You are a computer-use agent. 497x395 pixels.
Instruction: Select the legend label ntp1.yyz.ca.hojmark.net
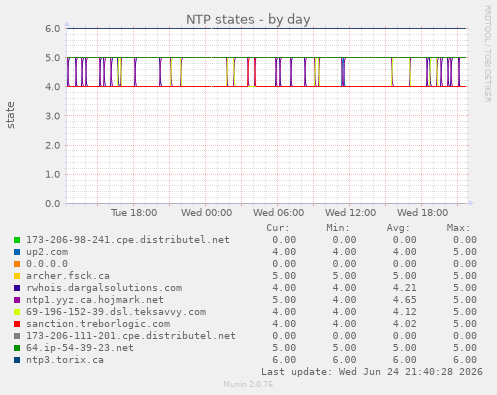pos(95,300)
